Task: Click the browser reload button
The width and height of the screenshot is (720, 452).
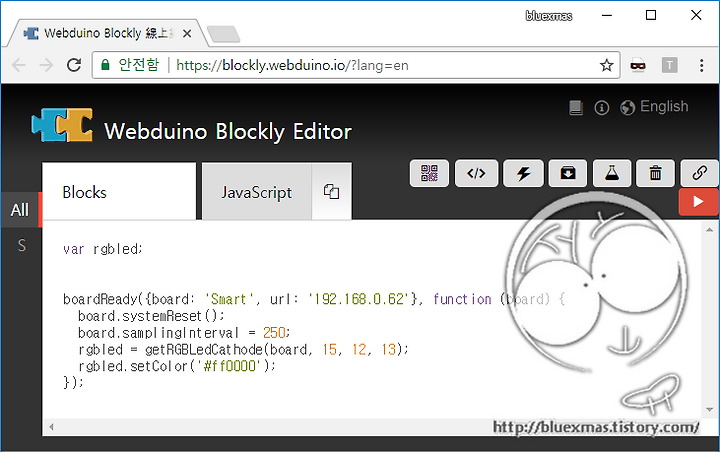Action: click(x=74, y=65)
